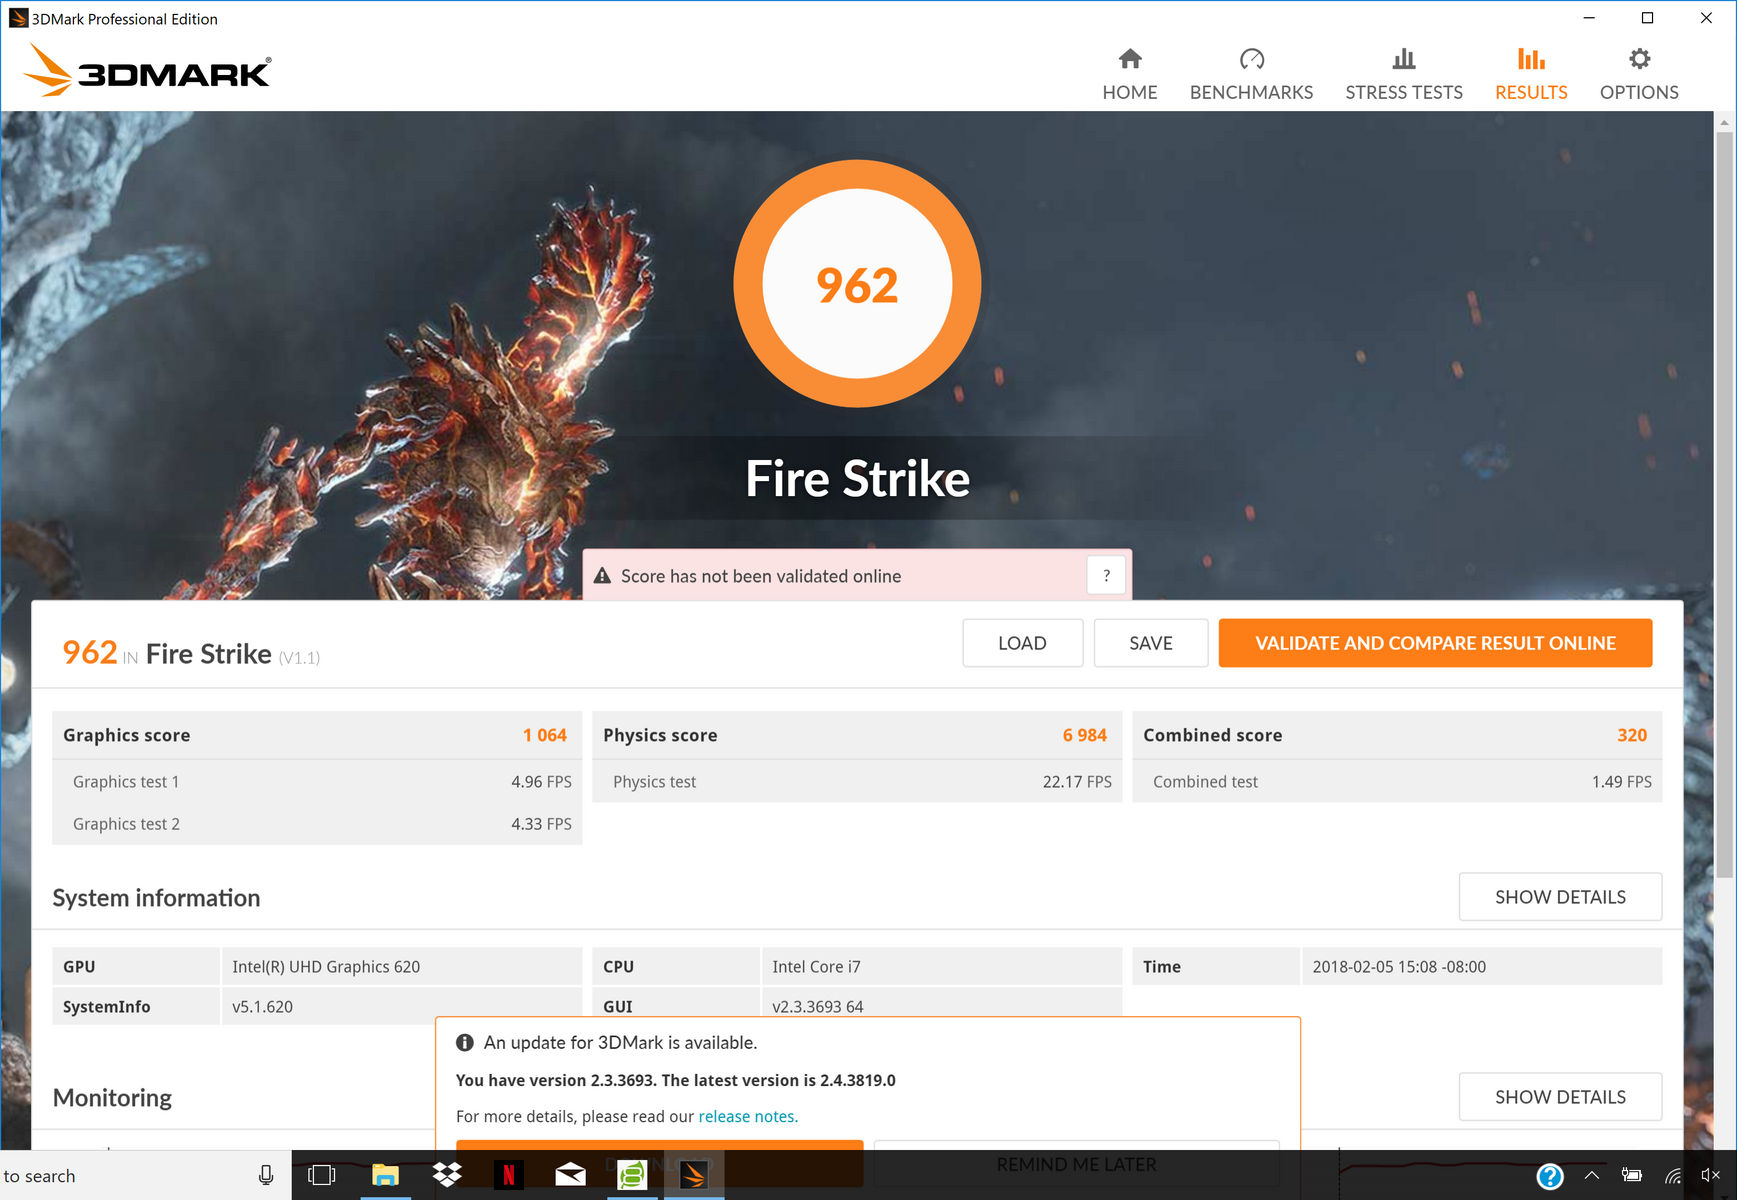The image size is (1737, 1200).
Task: Click the CPU value Intel Core i7
Action: click(x=816, y=967)
